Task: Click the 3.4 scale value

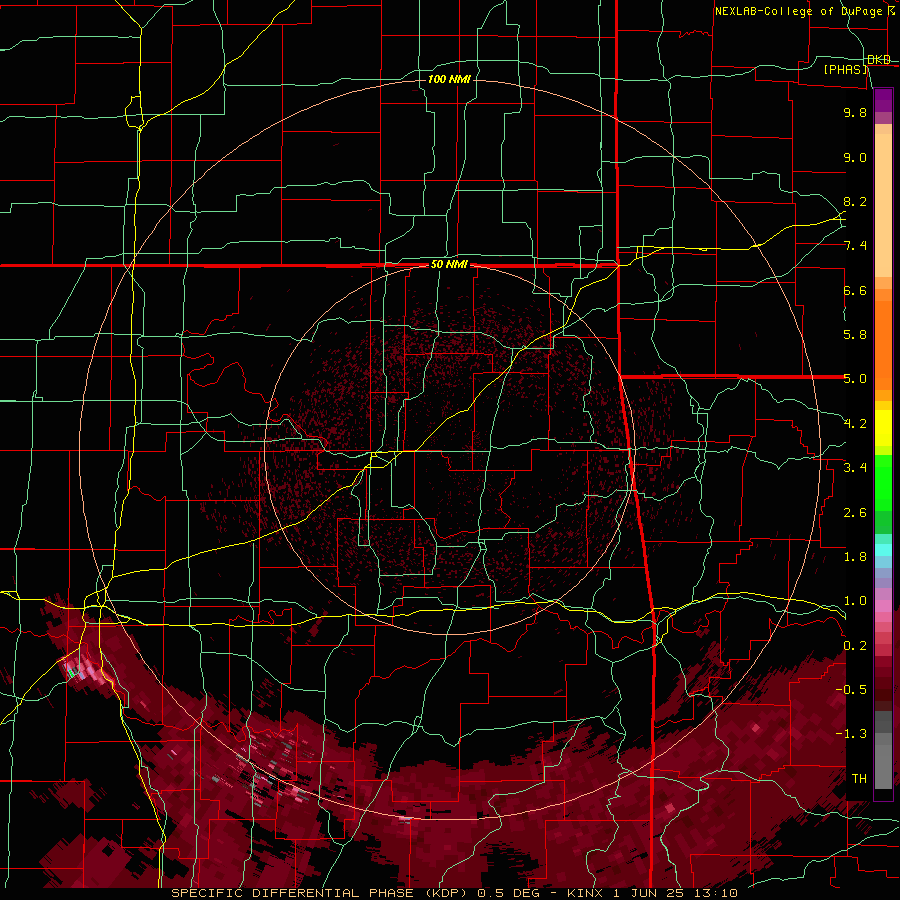Action: point(855,468)
